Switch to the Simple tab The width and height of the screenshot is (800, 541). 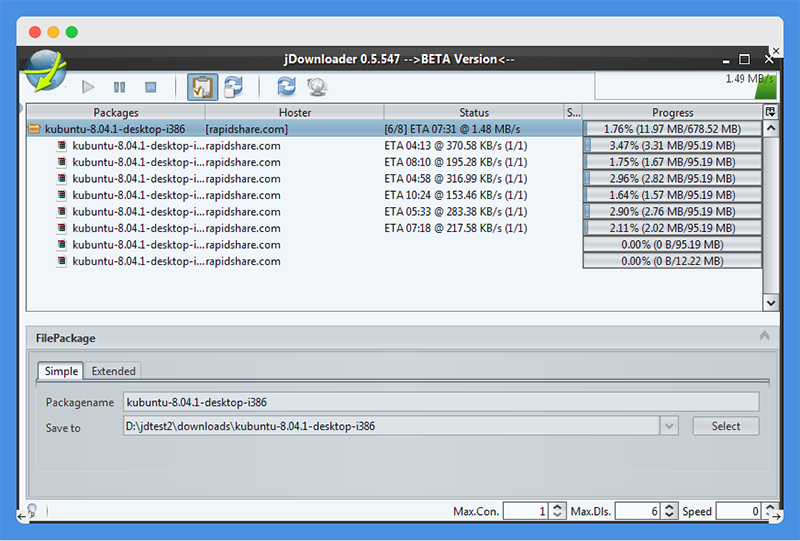coord(61,371)
